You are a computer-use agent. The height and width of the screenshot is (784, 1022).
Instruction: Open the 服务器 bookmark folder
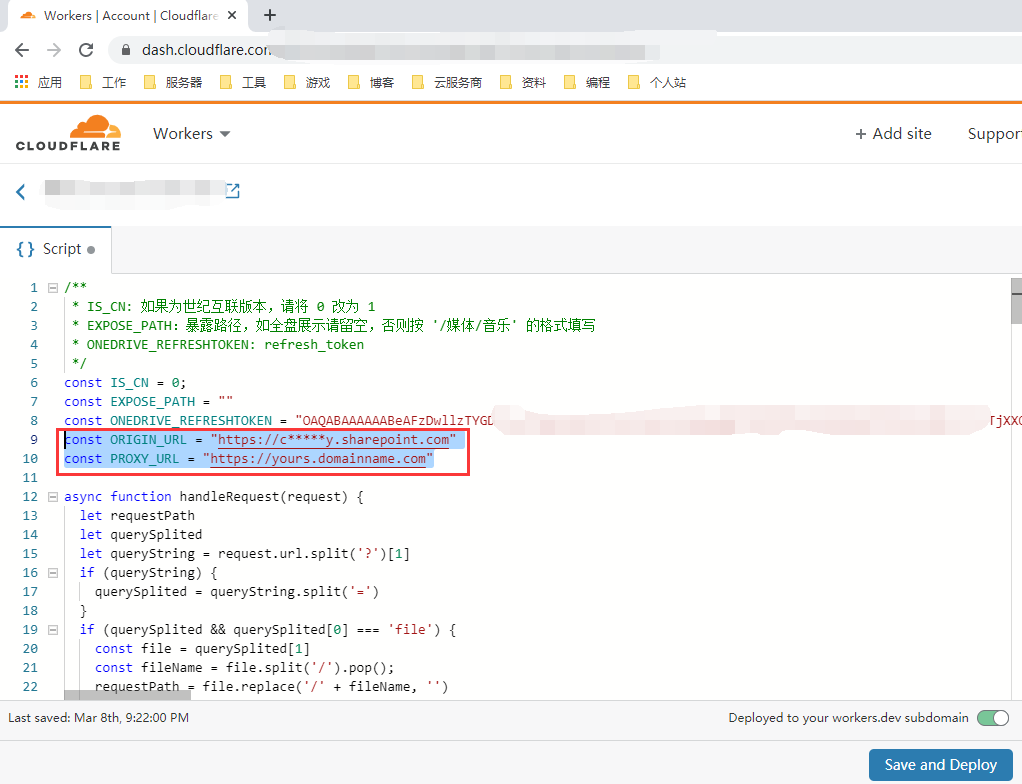[x=173, y=82]
